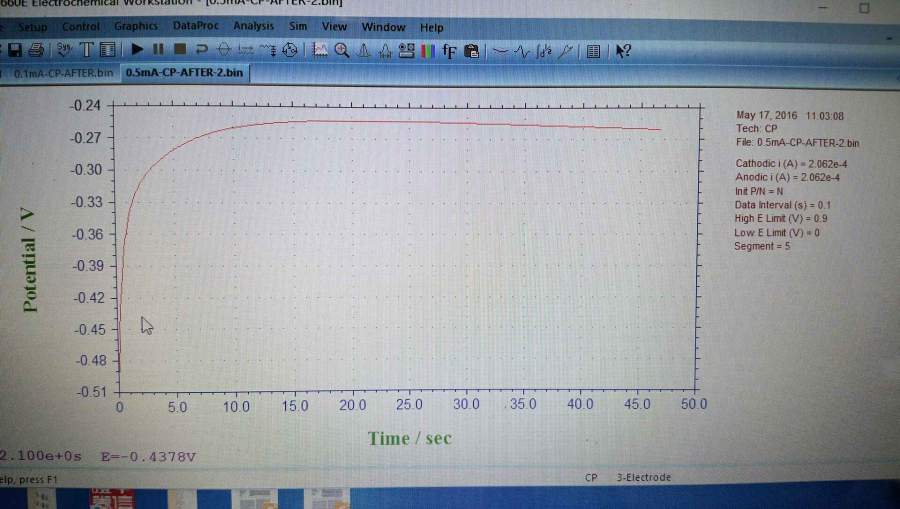This screenshot has width=900, height=509.
Task: Select the Zoom magnifier tool
Action: pyautogui.click(x=342, y=50)
